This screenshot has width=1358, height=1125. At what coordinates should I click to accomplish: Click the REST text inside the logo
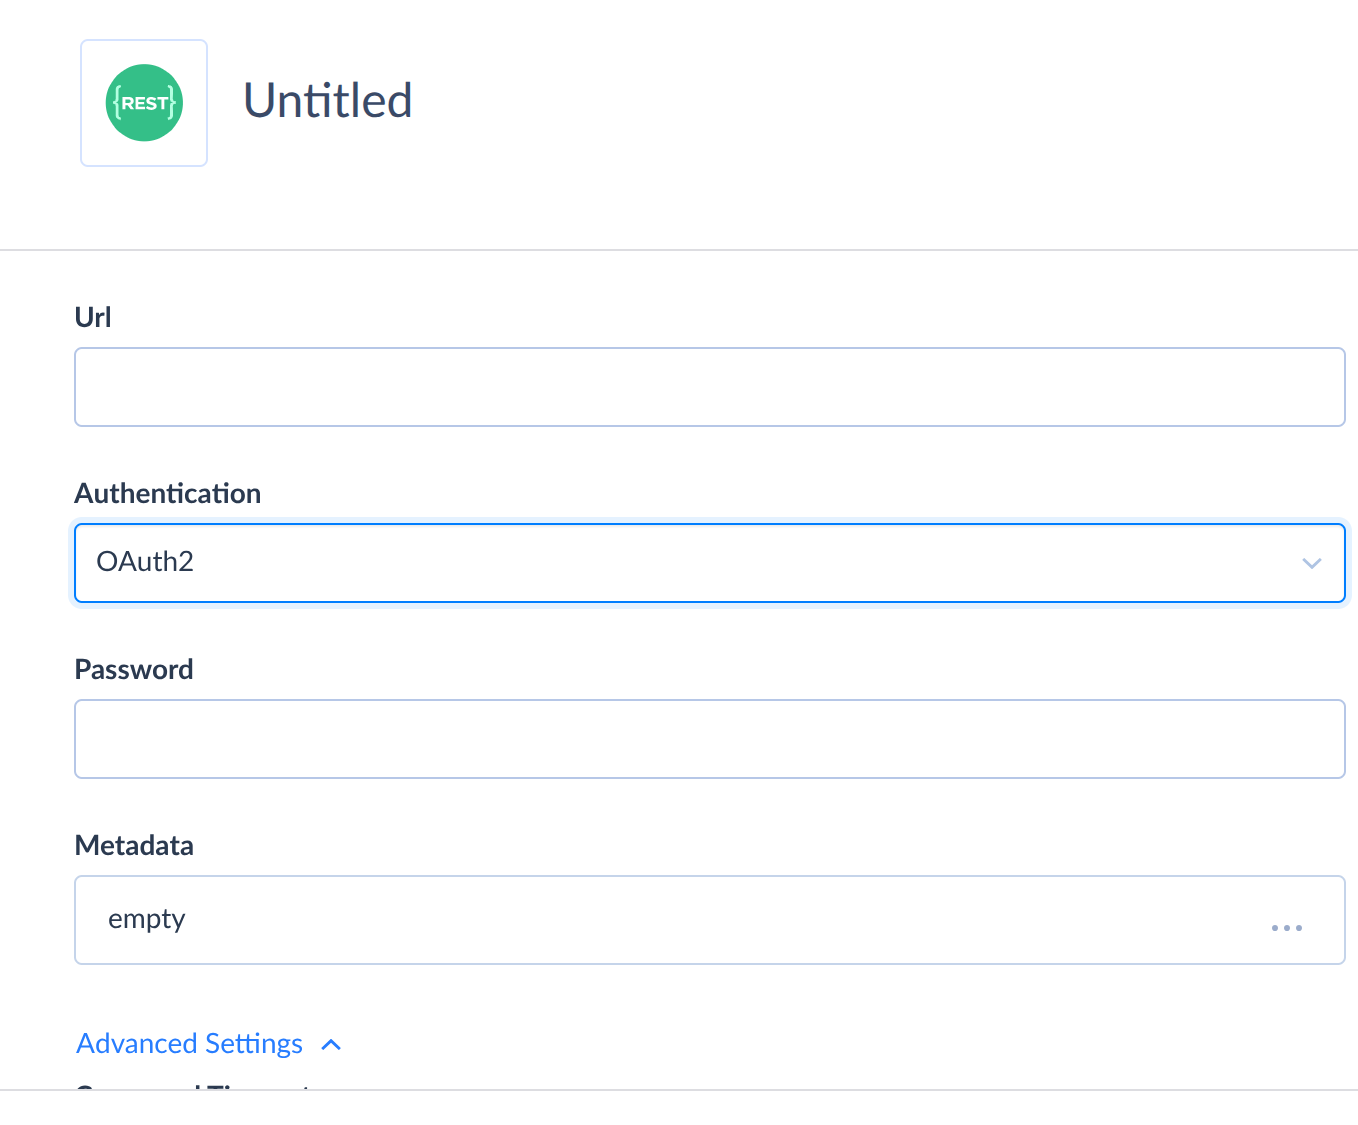[x=144, y=103]
